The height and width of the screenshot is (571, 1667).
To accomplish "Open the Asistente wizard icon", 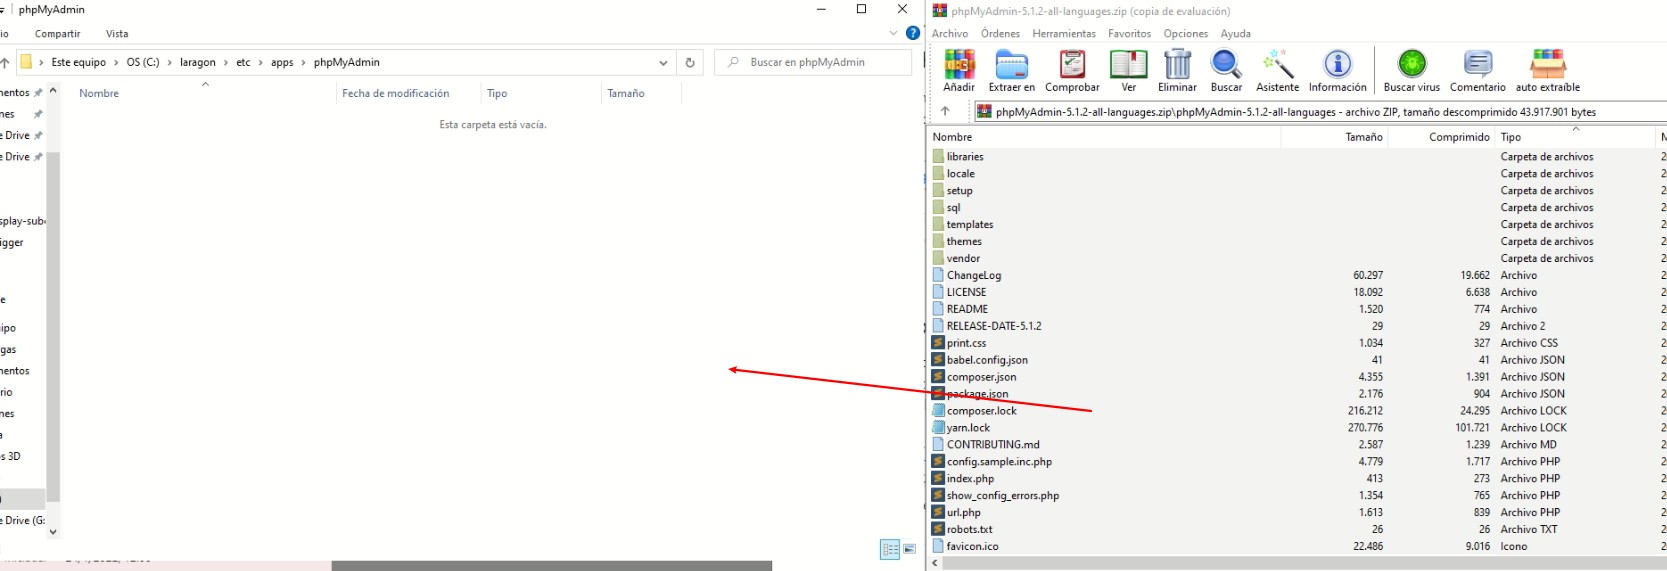I will click(x=1278, y=64).
